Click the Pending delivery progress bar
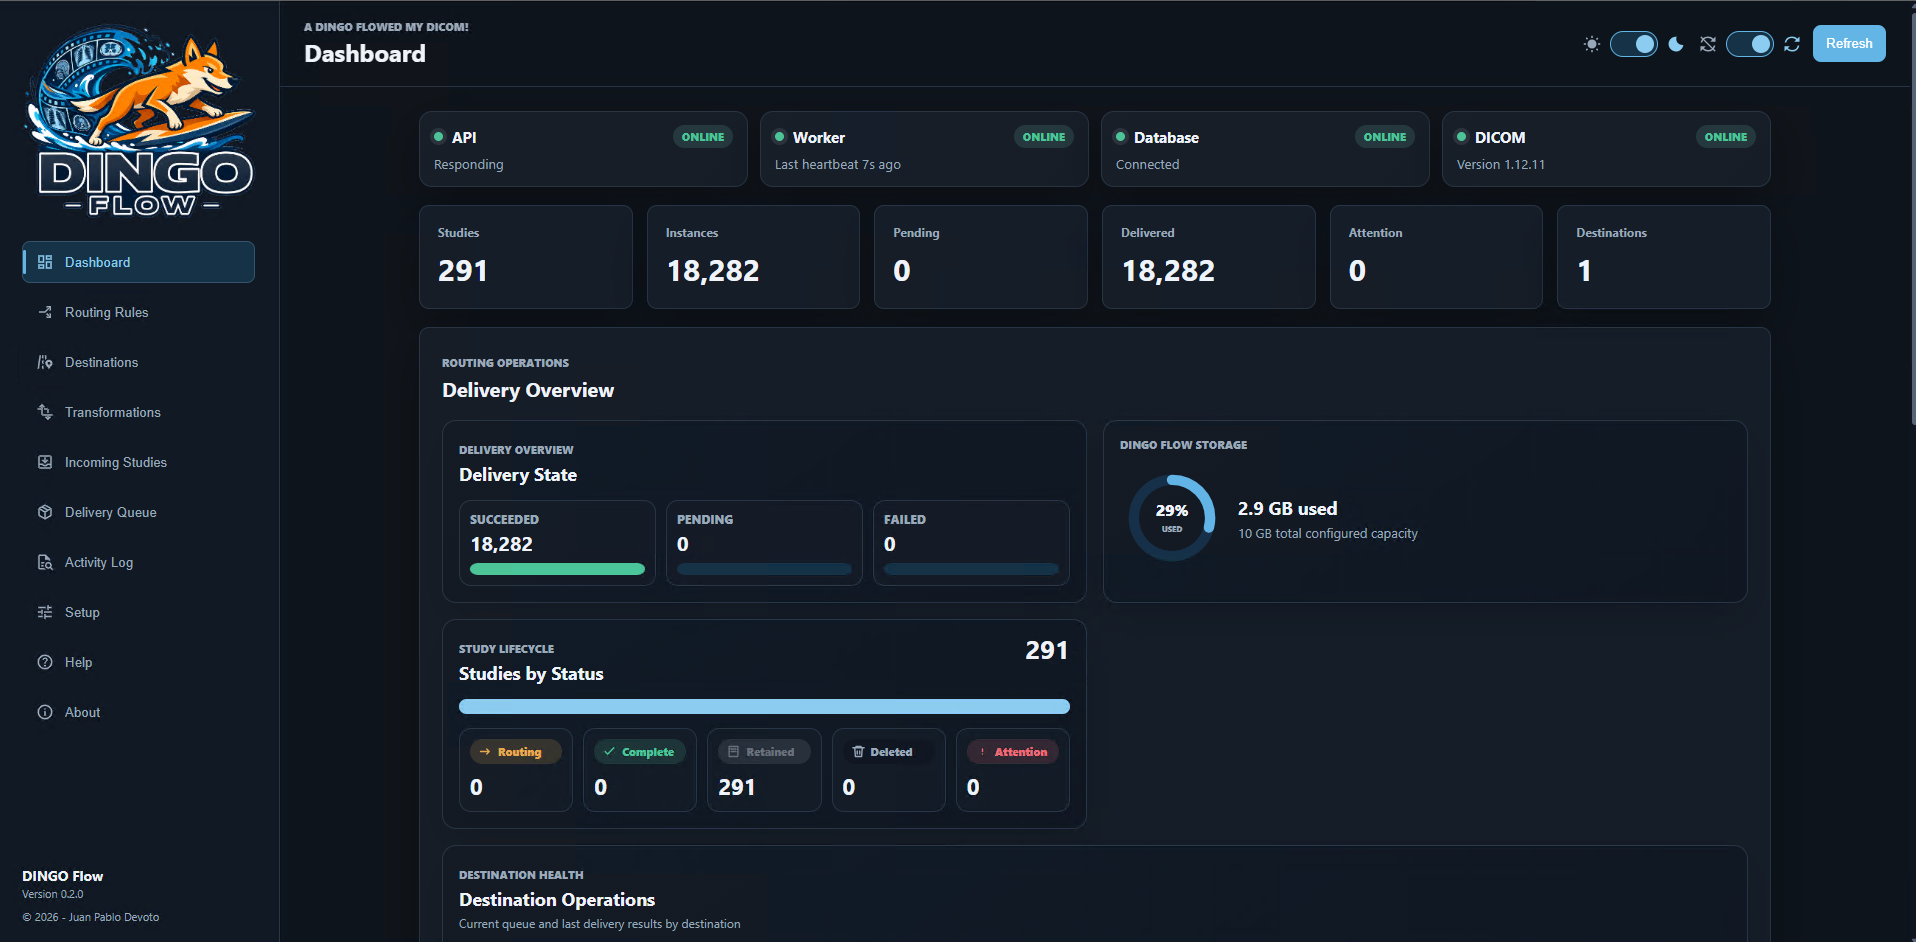This screenshot has height=942, width=1916. (x=764, y=569)
